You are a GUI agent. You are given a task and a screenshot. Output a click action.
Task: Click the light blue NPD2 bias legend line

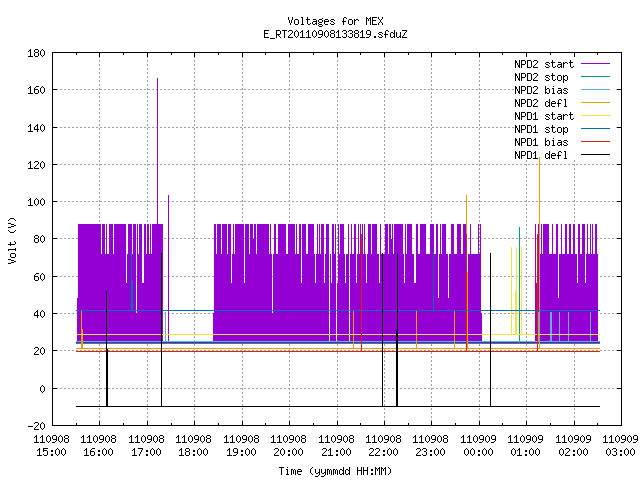[x=595, y=89]
